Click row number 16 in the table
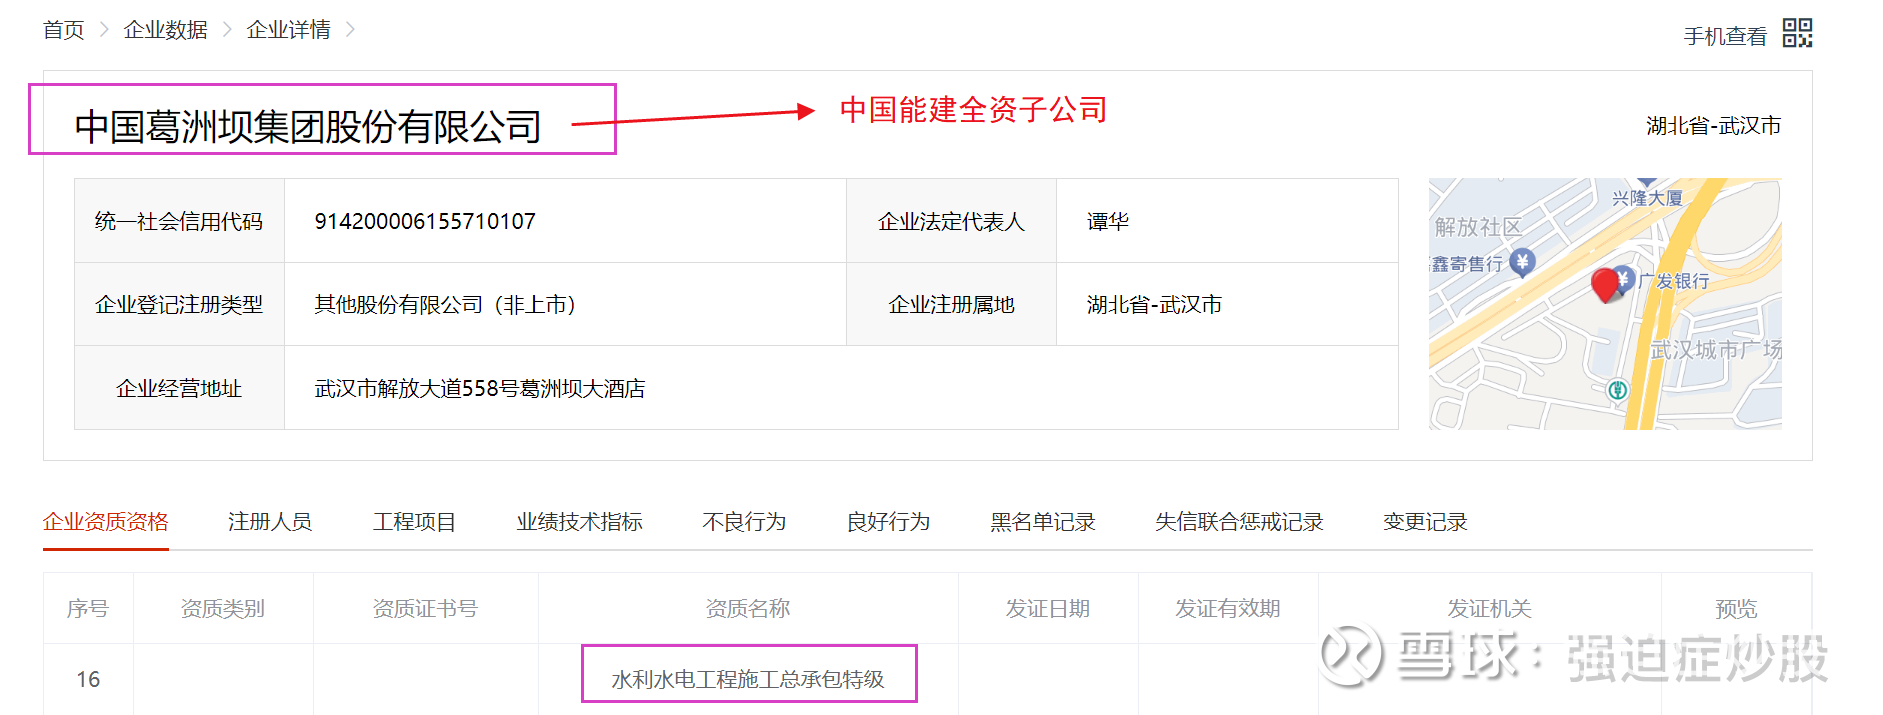This screenshot has width=1883, height=715. 88,679
